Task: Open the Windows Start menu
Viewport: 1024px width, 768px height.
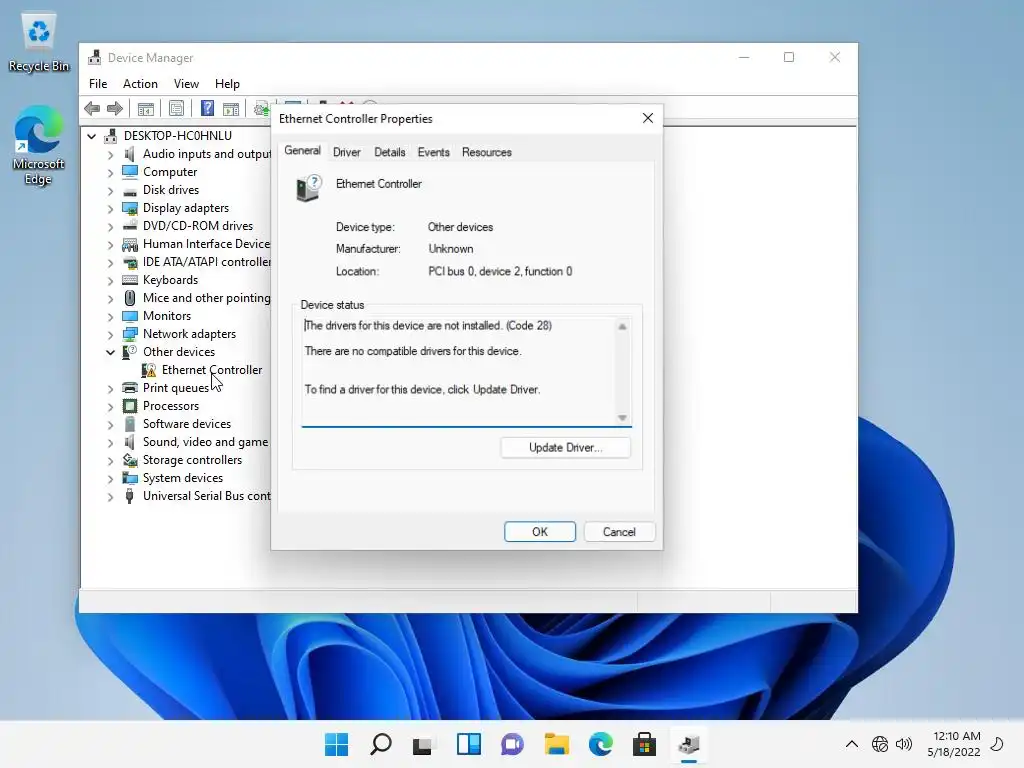Action: (x=336, y=744)
